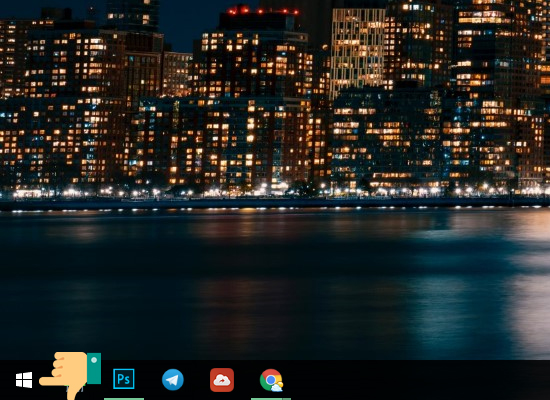Select the blue paper-plane Telegram icon
This screenshot has width=550, height=400.
[173, 380]
